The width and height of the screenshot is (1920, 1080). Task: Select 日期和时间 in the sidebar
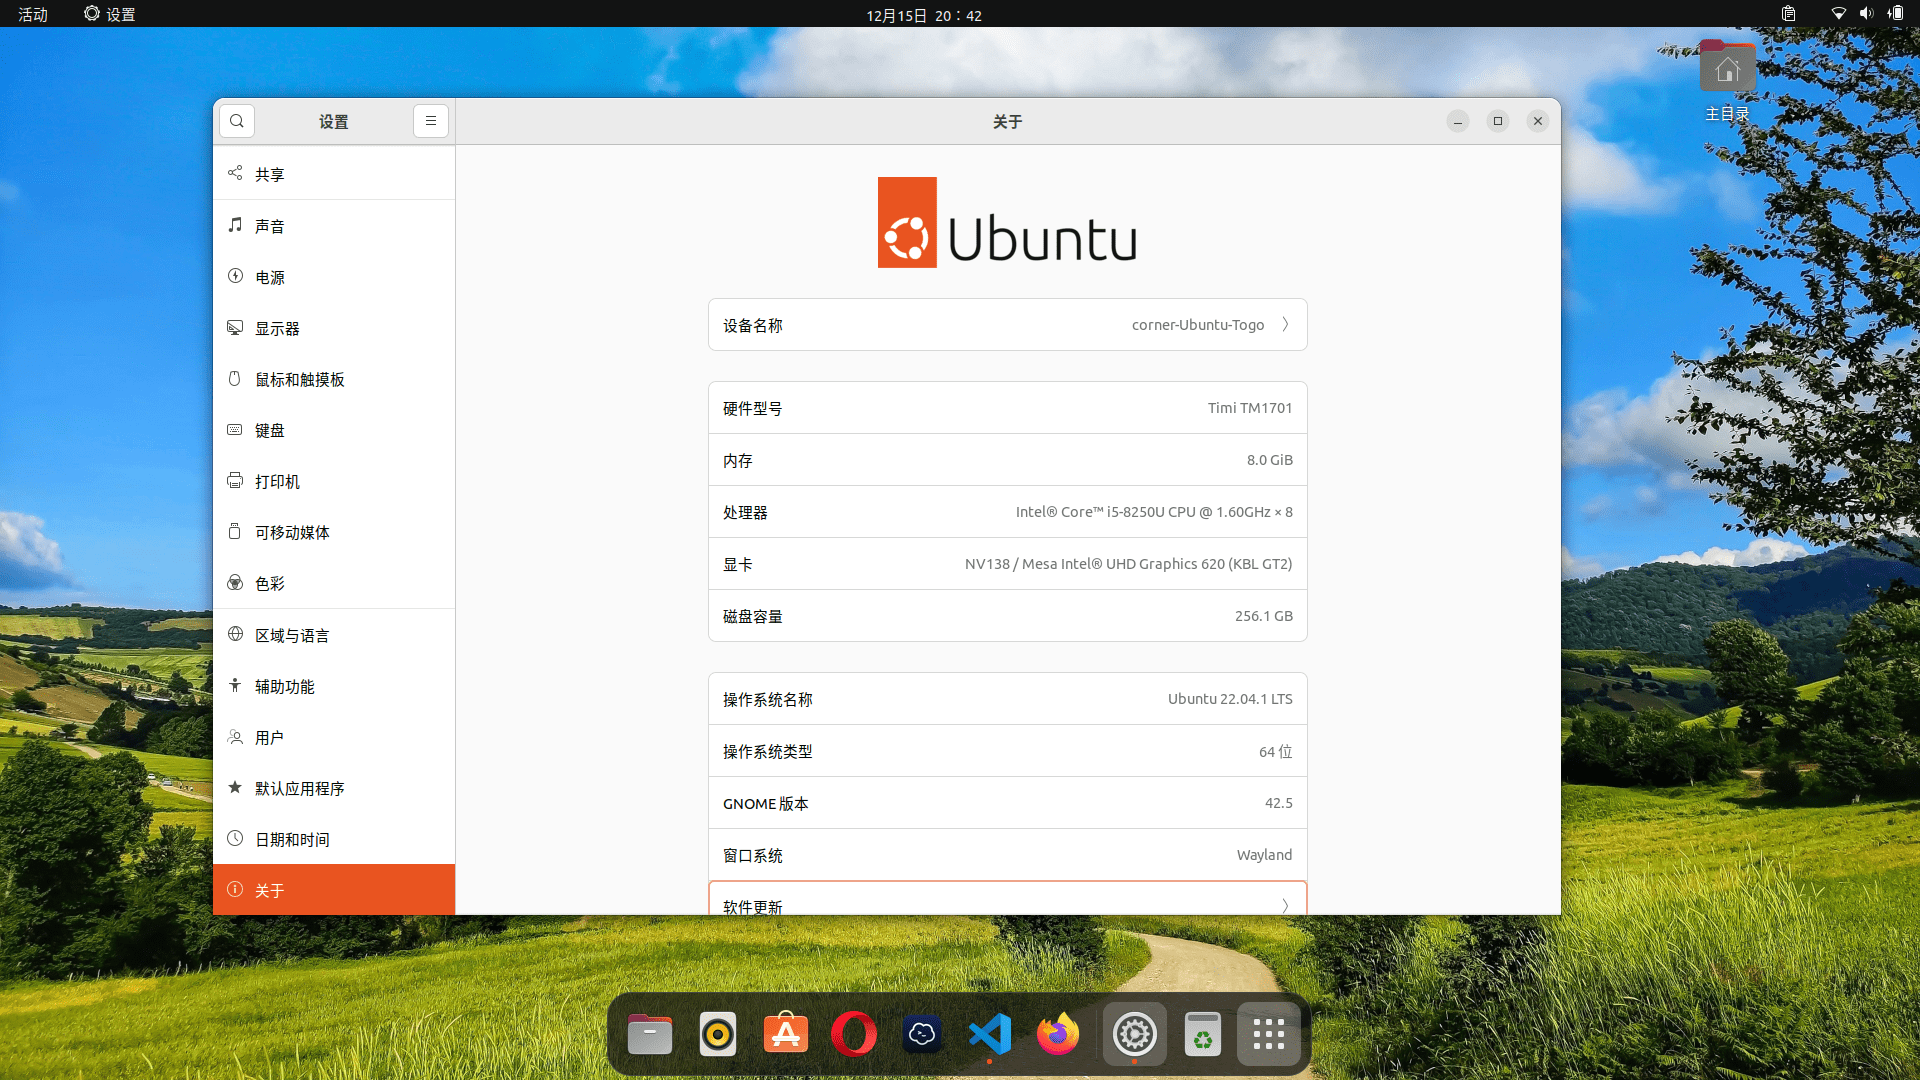334,839
